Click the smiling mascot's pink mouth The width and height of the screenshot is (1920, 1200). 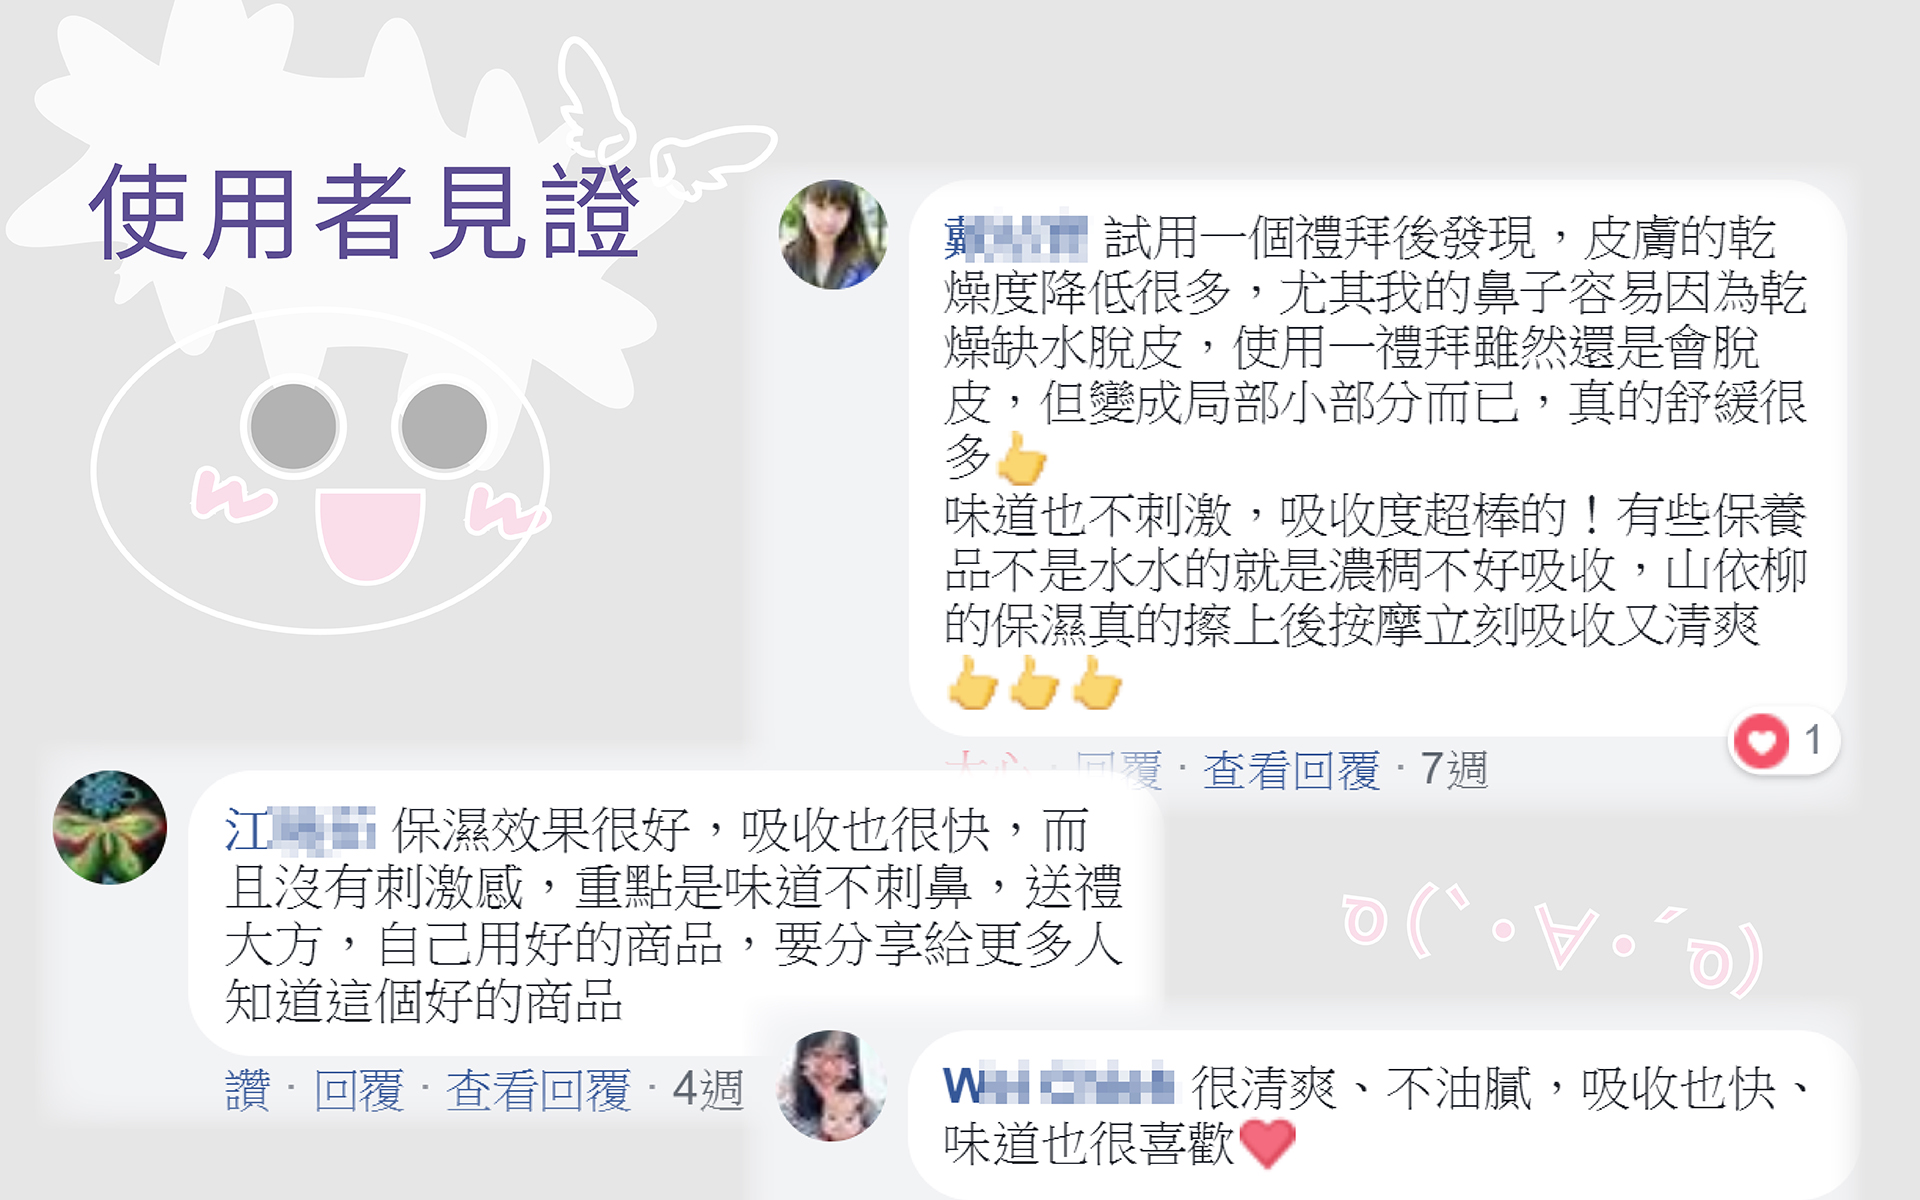(371, 535)
